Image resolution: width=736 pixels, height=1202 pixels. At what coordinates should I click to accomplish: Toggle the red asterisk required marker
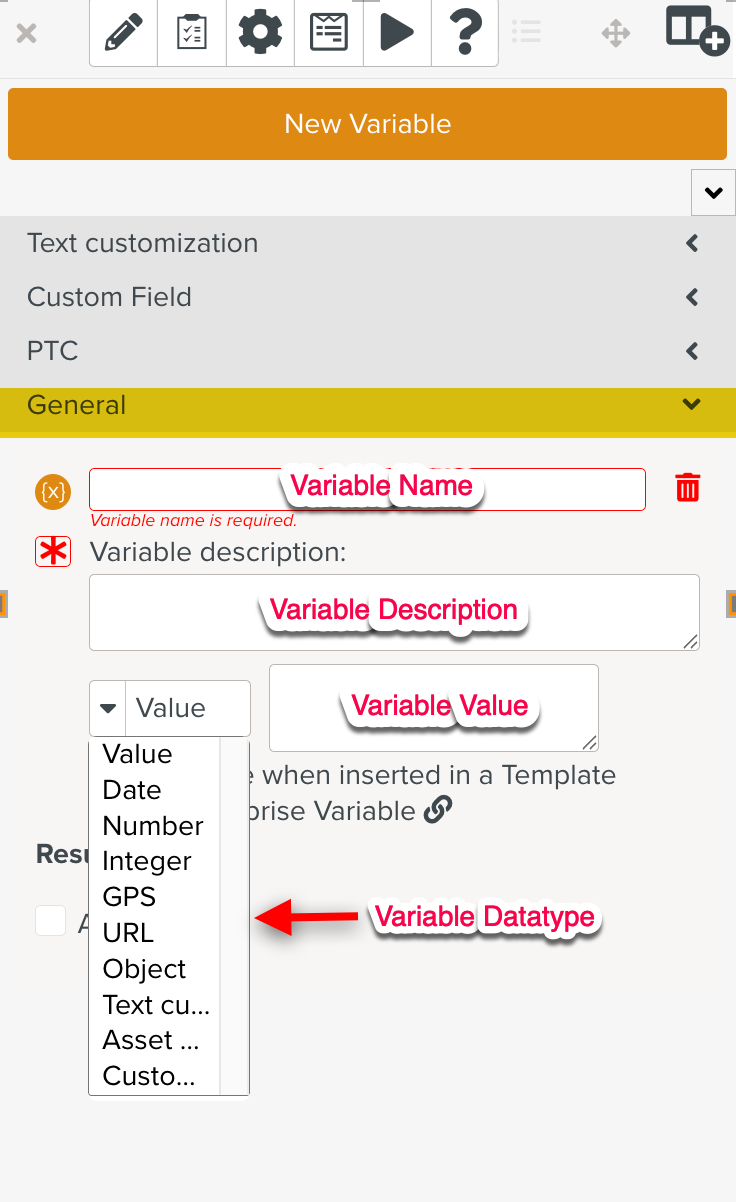pyautogui.click(x=53, y=552)
